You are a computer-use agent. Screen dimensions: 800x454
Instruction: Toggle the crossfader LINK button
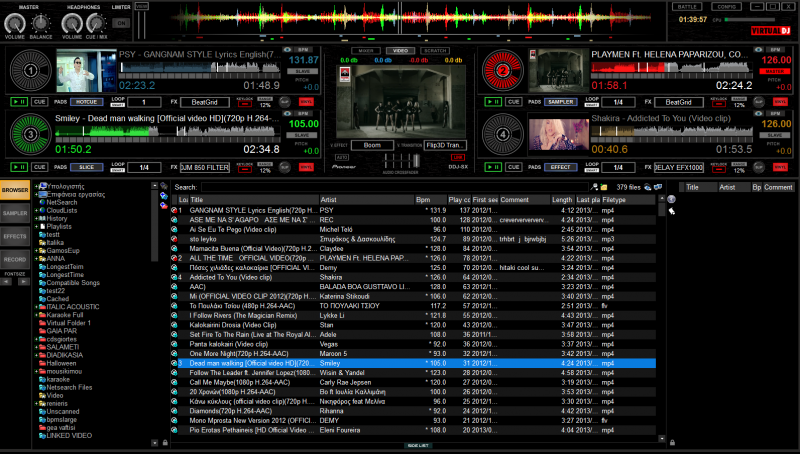[458, 158]
